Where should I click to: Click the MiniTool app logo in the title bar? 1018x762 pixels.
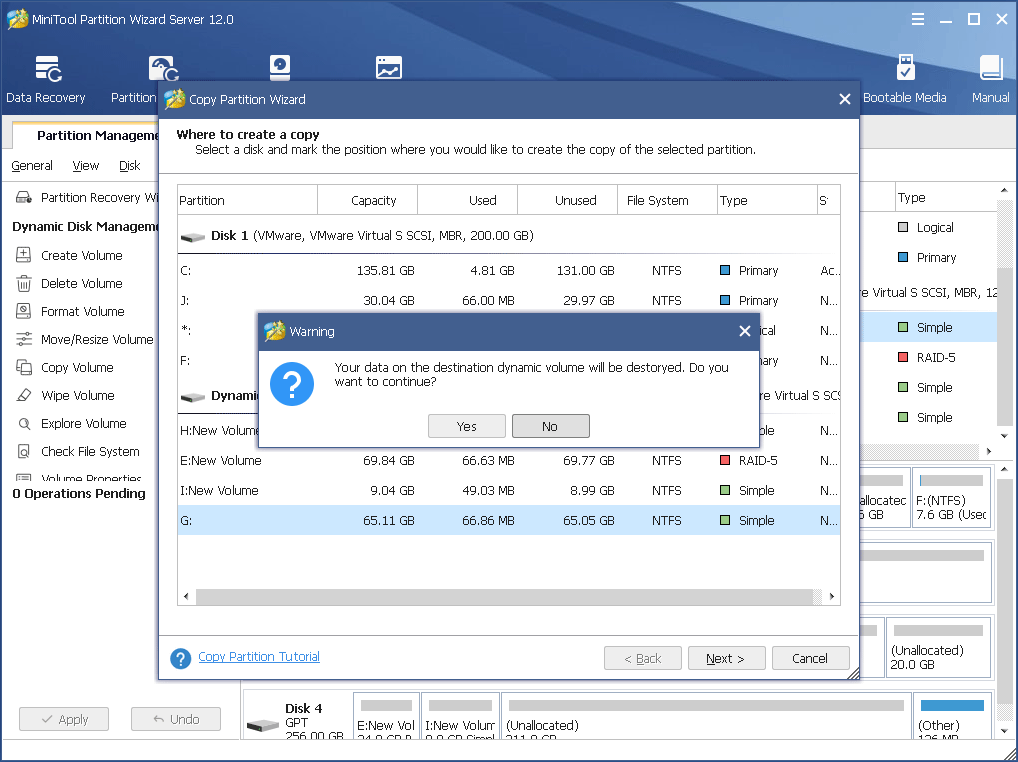[17, 19]
